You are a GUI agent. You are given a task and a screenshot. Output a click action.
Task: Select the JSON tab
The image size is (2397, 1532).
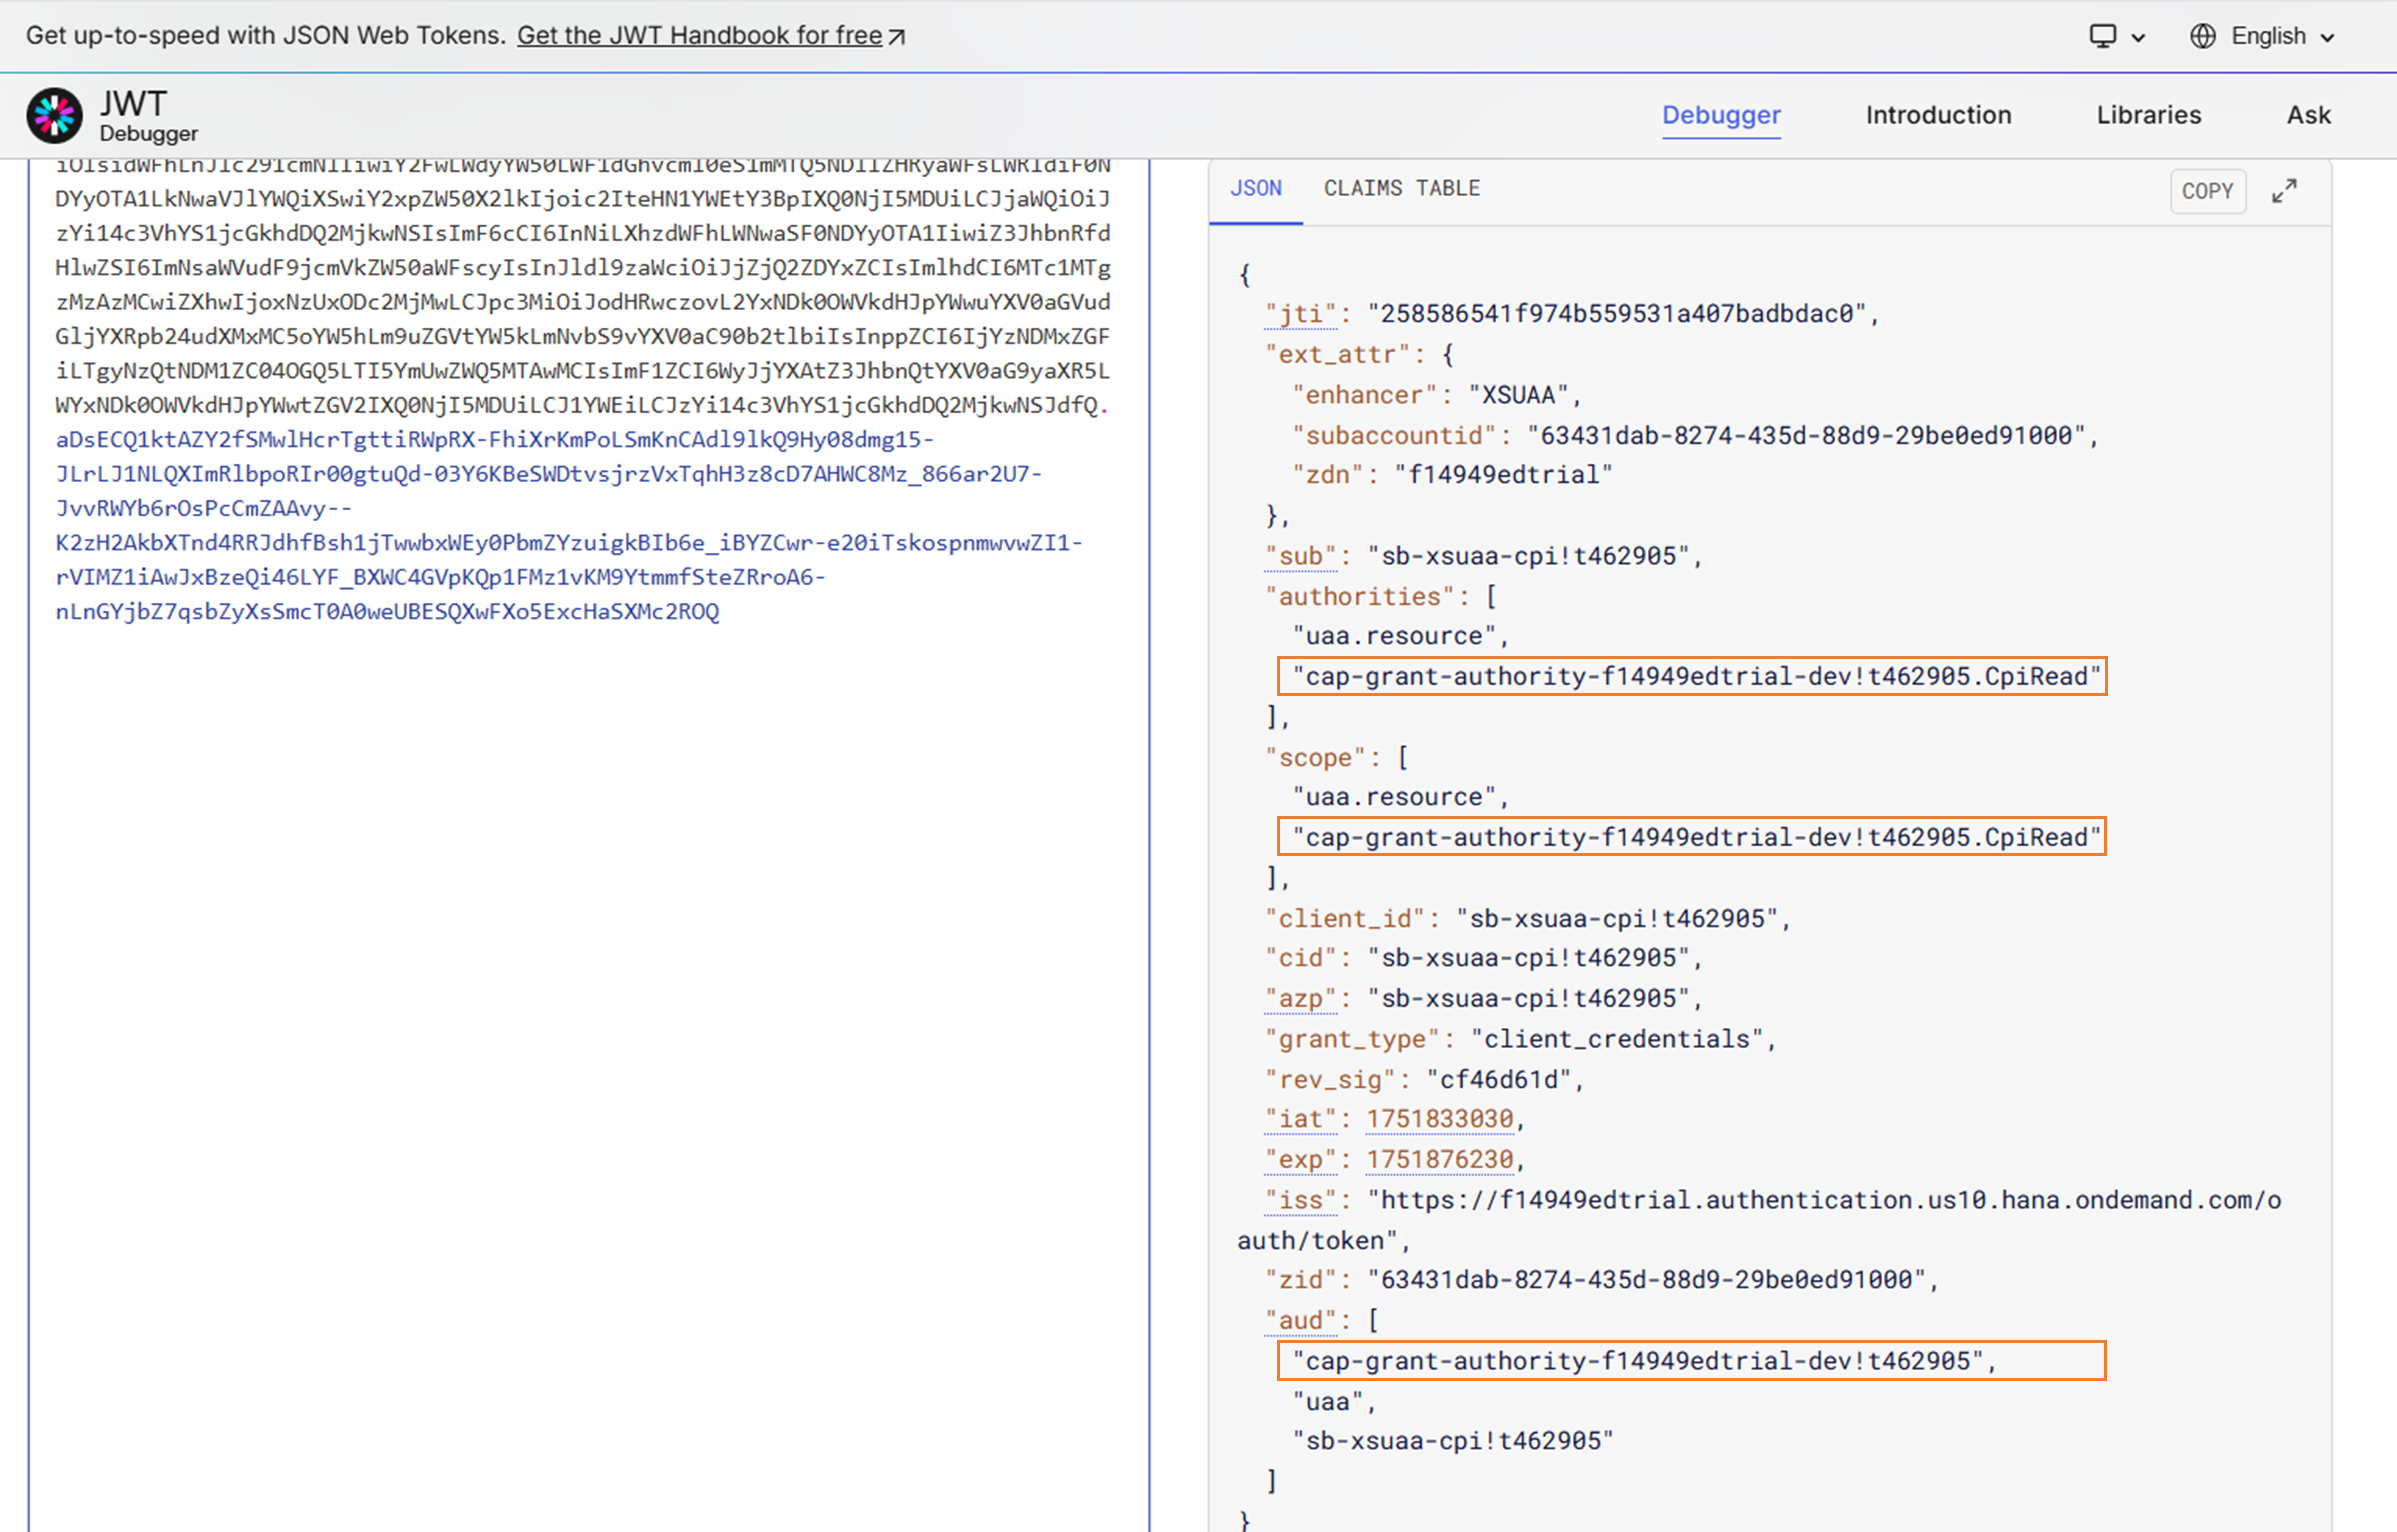click(x=1255, y=188)
